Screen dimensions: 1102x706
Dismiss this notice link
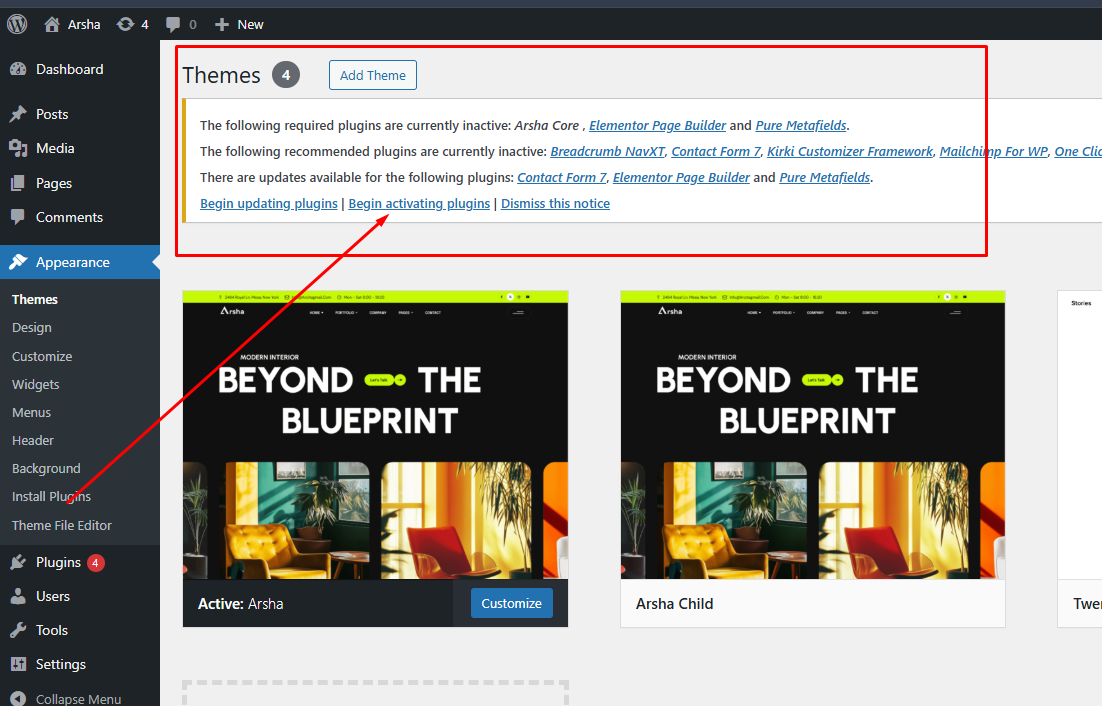[x=555, y=204]
